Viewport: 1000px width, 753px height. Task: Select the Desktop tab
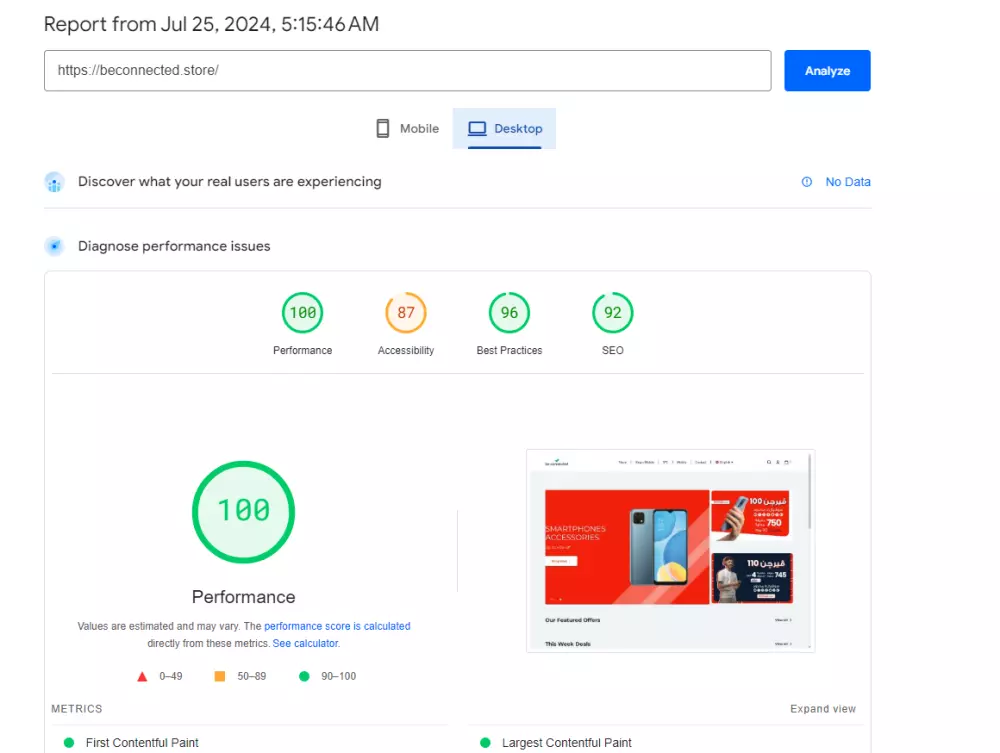coord(504,128)
